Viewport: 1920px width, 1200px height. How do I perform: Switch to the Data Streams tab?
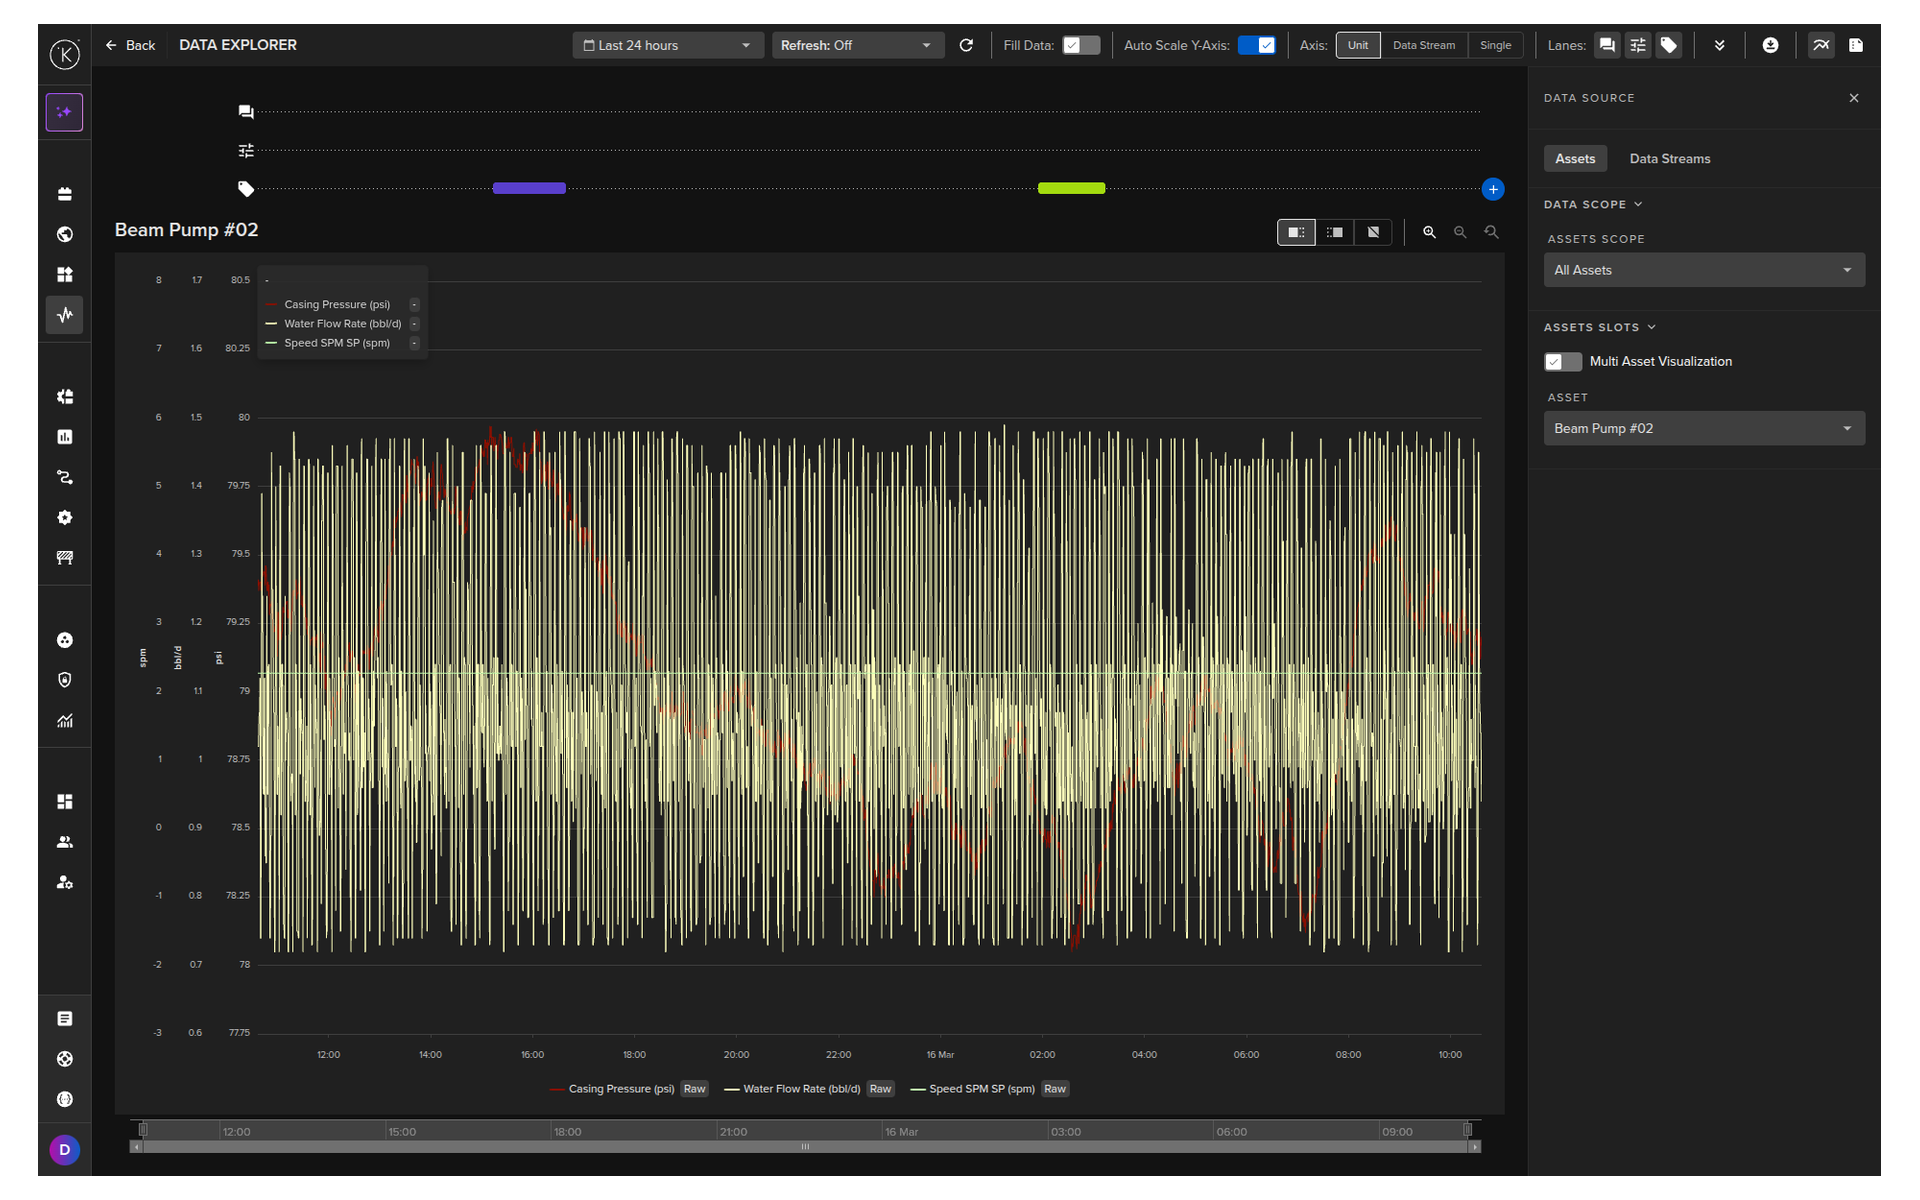[x=1670, y=159]
